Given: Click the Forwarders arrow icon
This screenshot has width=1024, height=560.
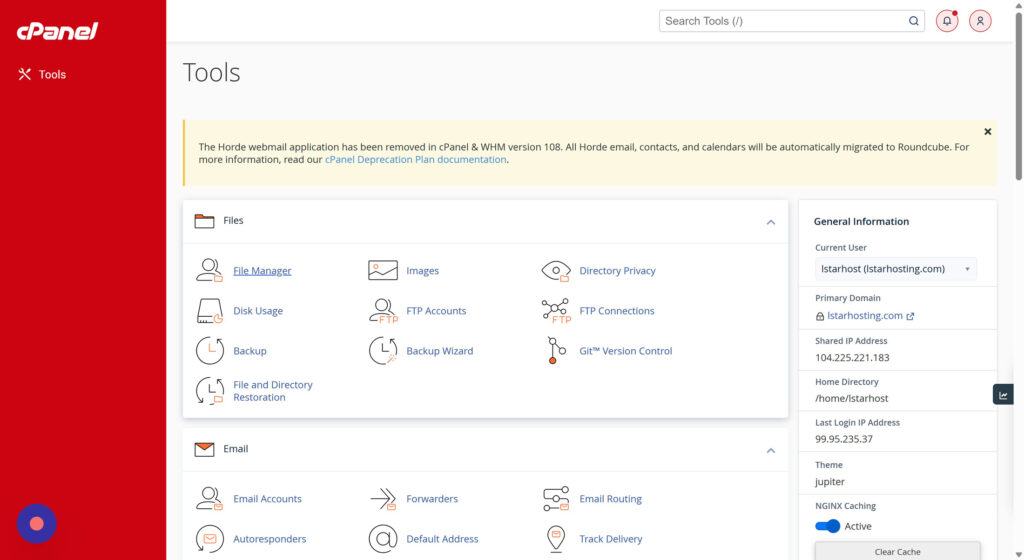Looking at the screenshot, I should pyautogui.click(x=383, y=499).
